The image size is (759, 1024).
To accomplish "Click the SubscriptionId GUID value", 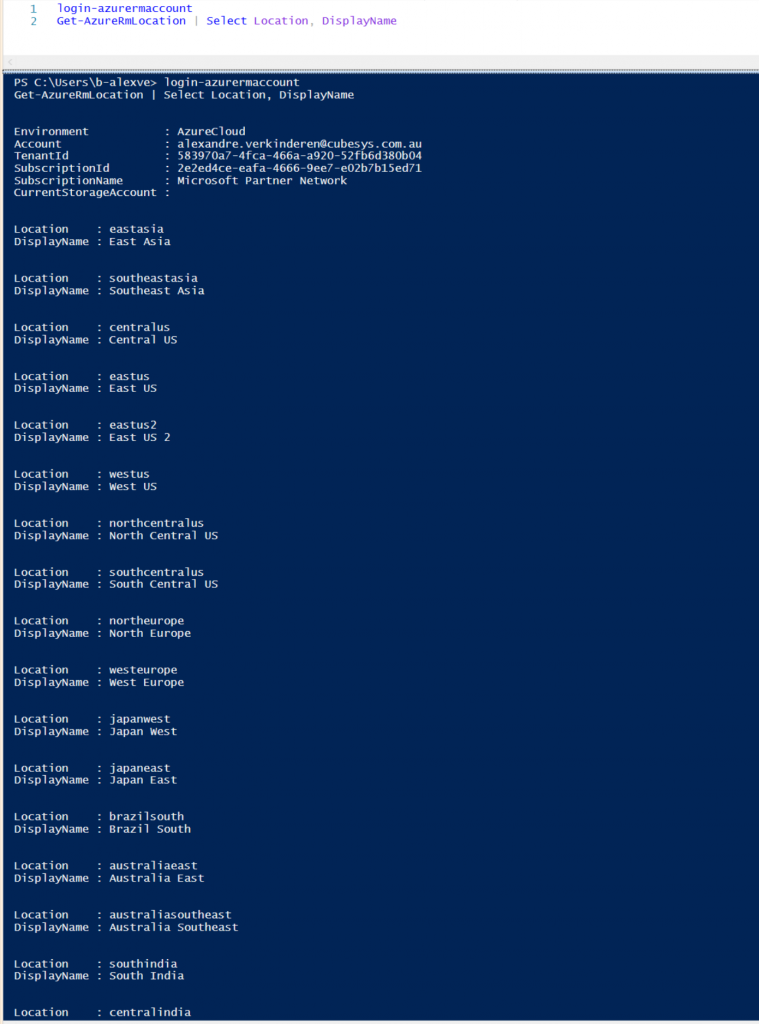I will pos(299,168).
